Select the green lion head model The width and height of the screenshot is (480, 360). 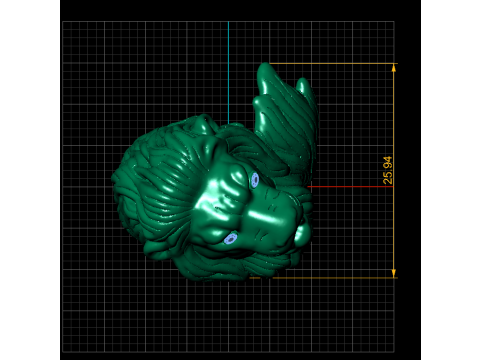[215, 172]
